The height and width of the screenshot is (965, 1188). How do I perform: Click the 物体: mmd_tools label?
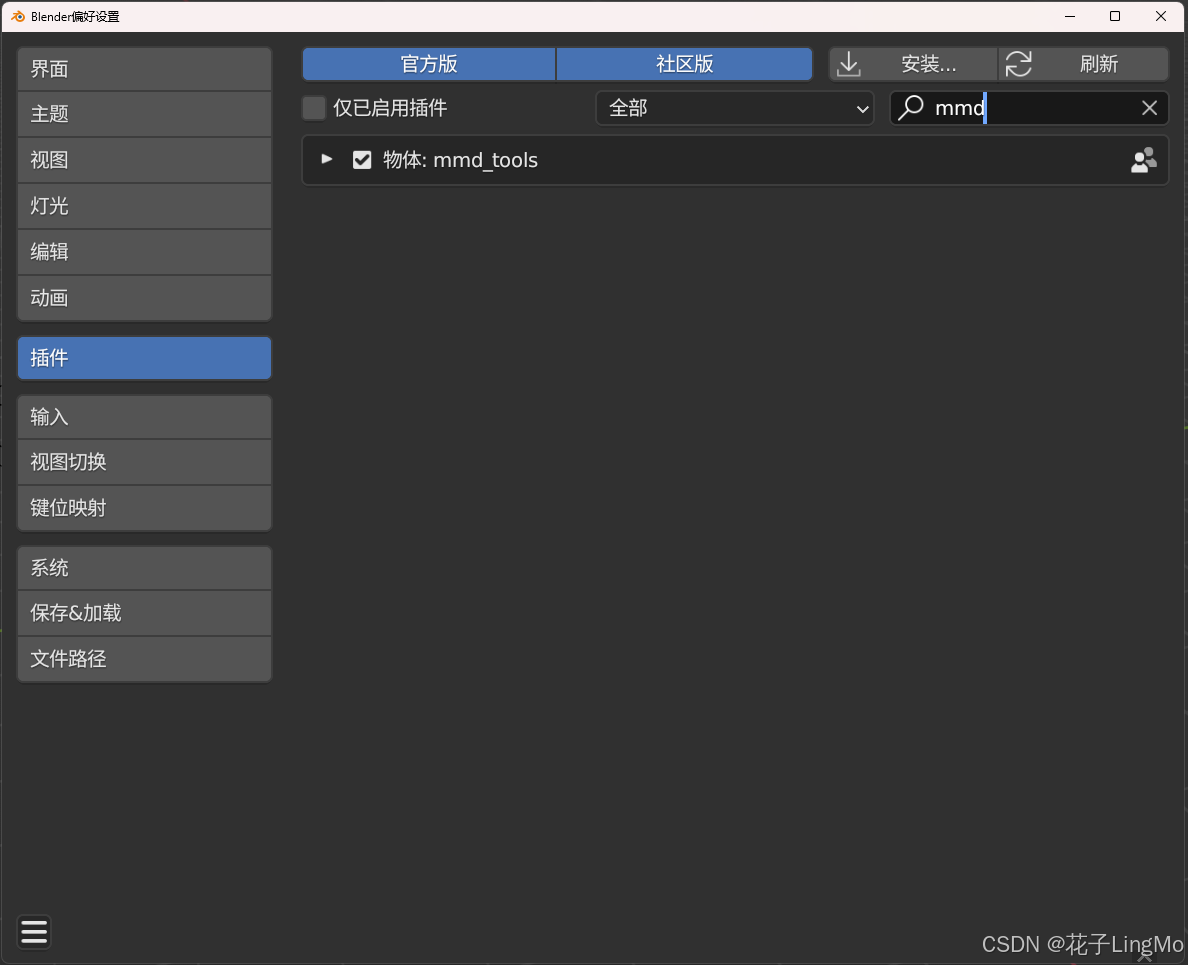[x=461, y=160]
